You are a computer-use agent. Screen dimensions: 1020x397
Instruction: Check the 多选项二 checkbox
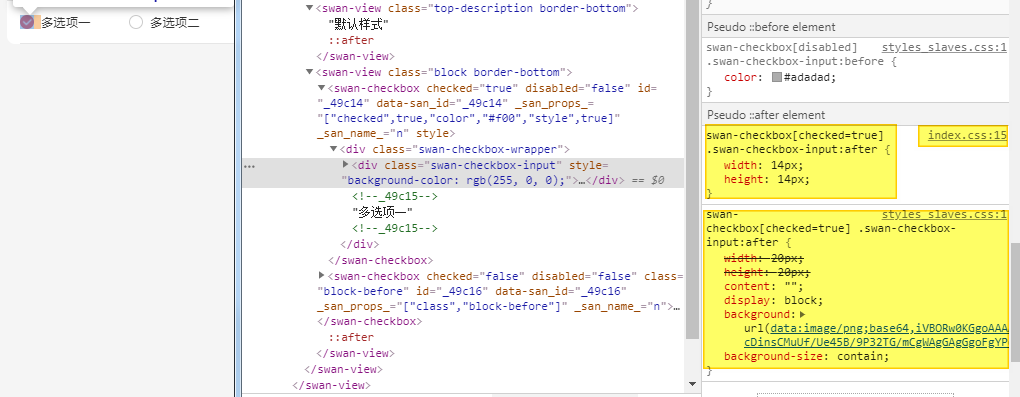[136, 23]
